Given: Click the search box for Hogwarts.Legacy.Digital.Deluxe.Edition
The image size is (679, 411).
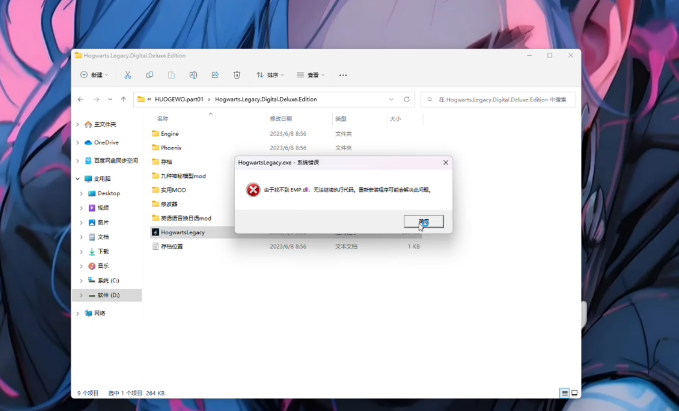Looking at the screenshot, I should 500,100.
